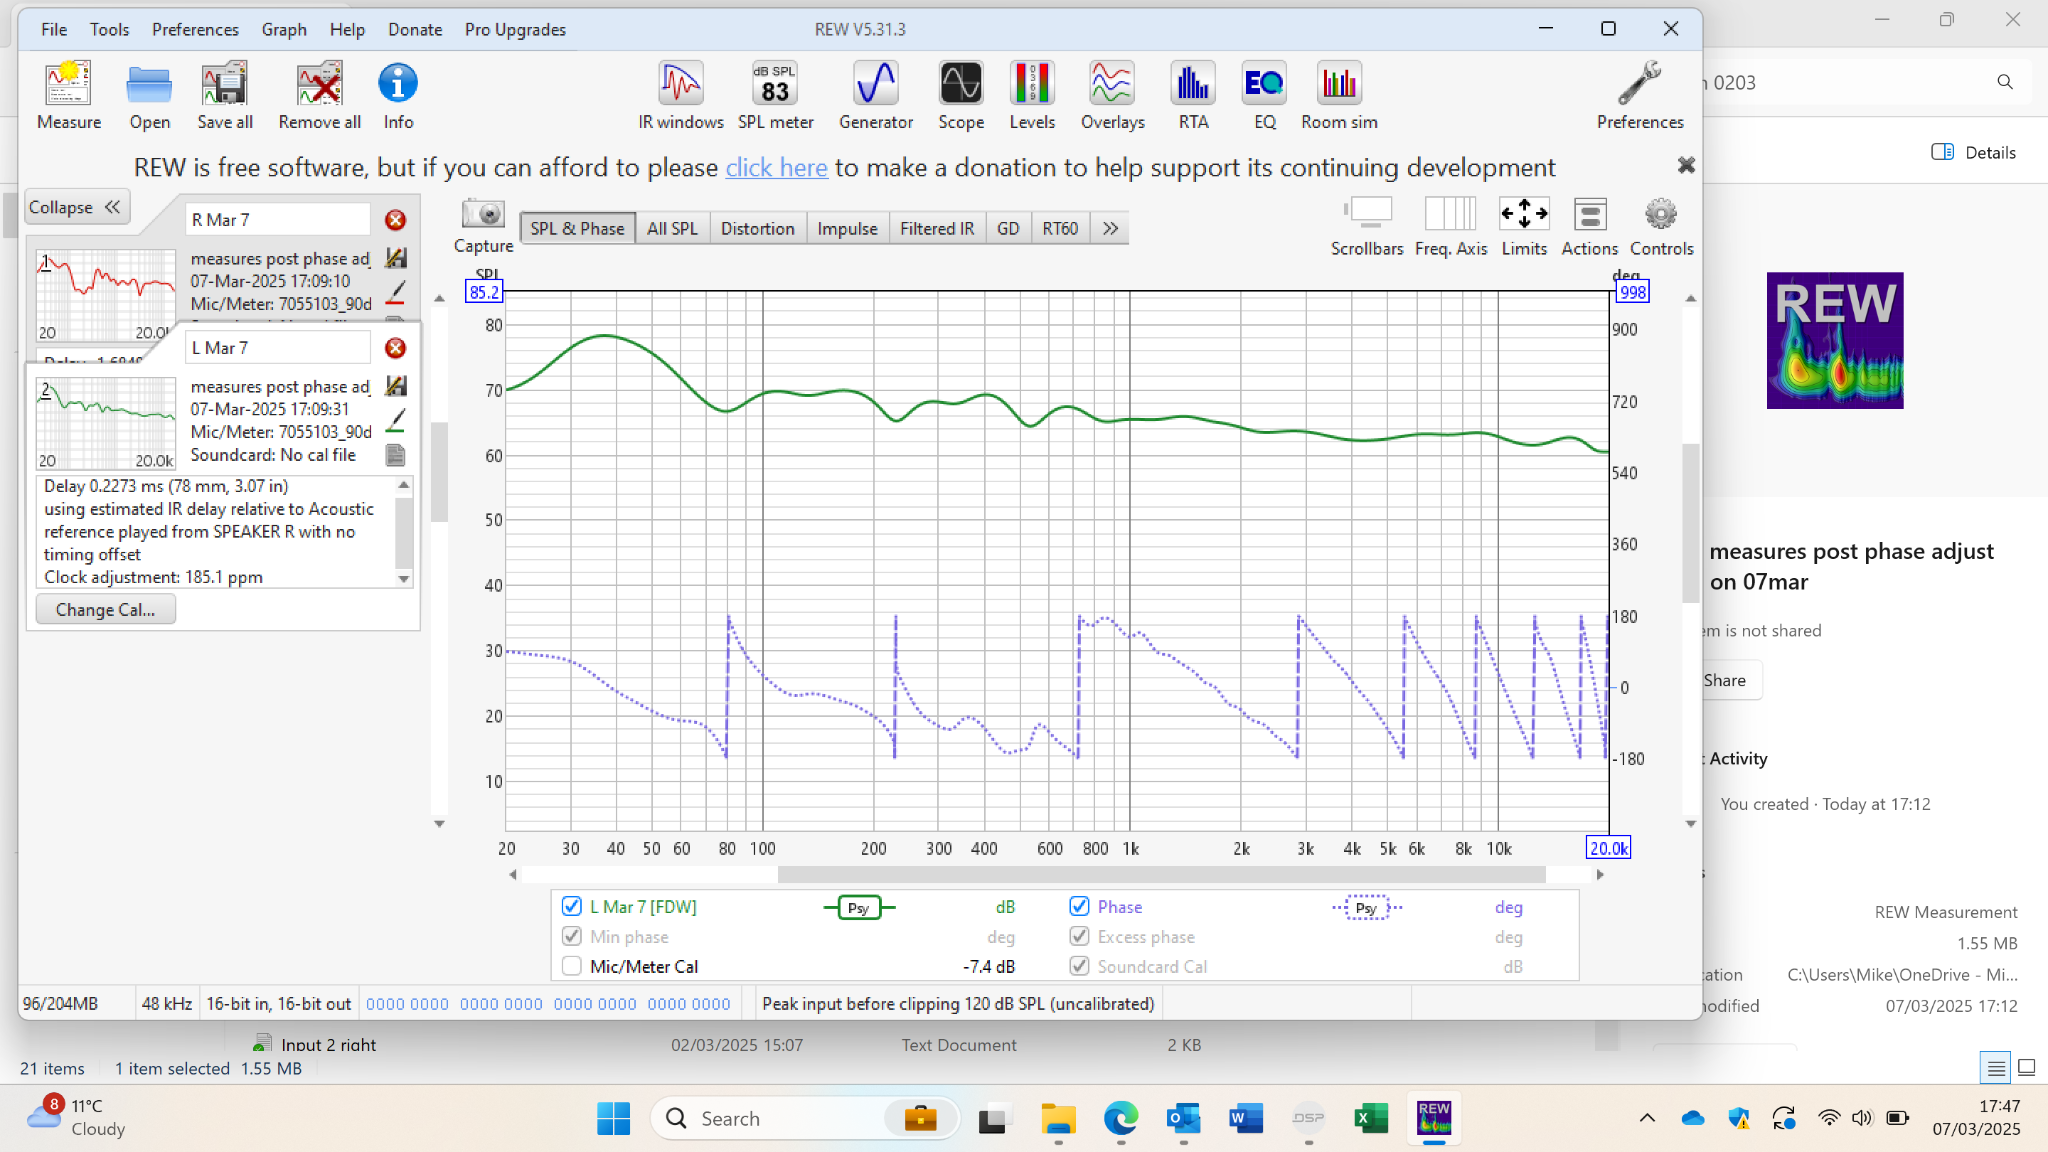Collapse the measurements panel
2048x1152 pixels.
click(76, 207)
